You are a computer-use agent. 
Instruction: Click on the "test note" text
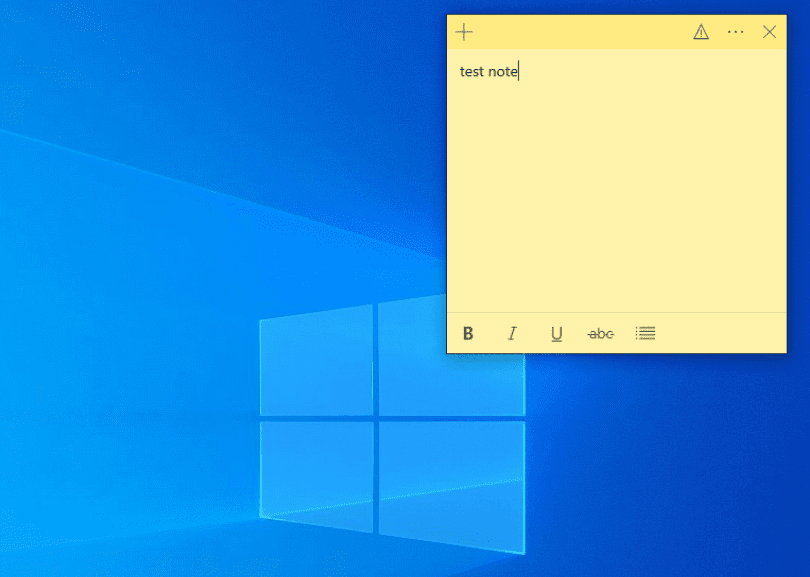(489, 71)
